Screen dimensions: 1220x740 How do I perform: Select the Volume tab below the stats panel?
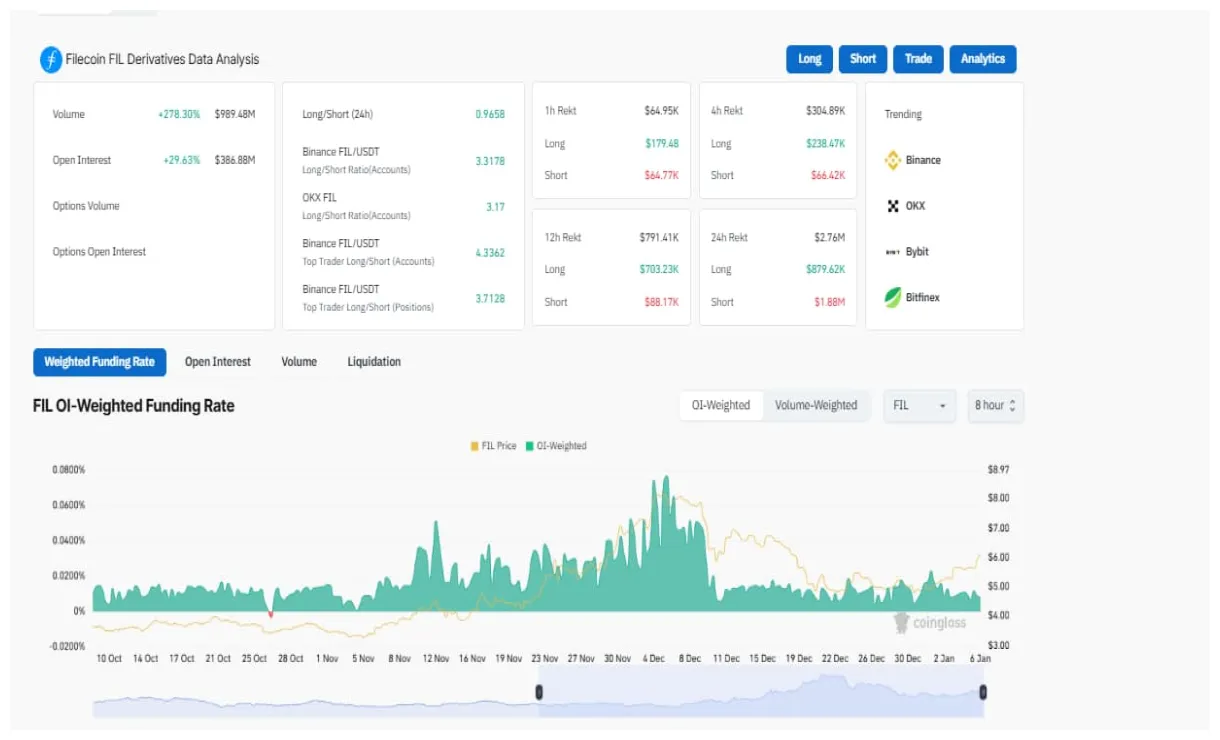[298, 362]
